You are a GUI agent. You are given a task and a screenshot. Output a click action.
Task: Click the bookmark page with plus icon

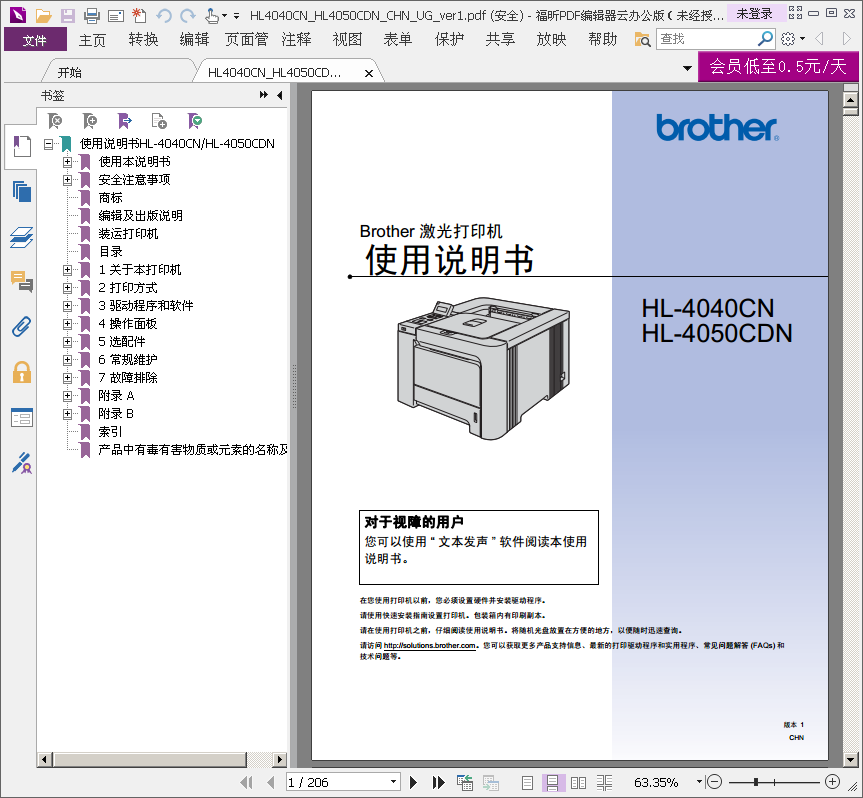[x=159, y=121]
